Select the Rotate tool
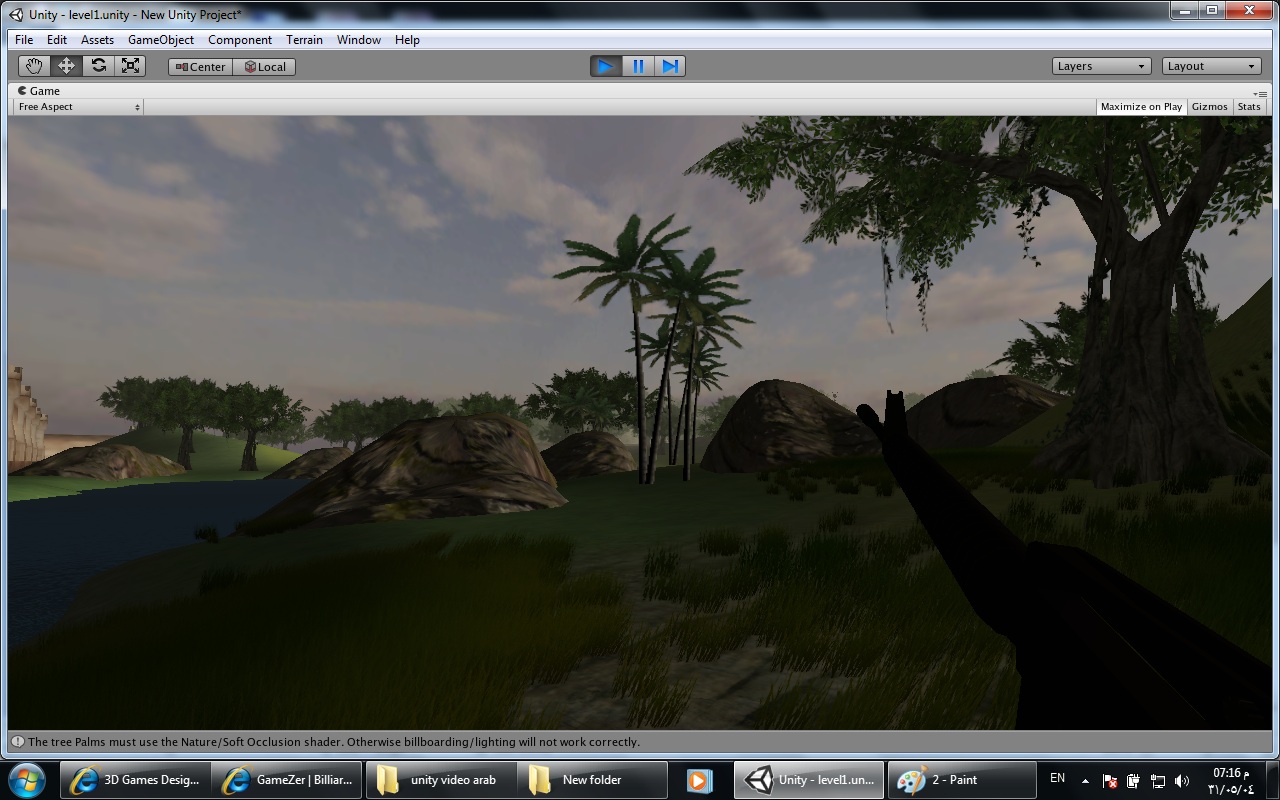 tap(98, 66)
